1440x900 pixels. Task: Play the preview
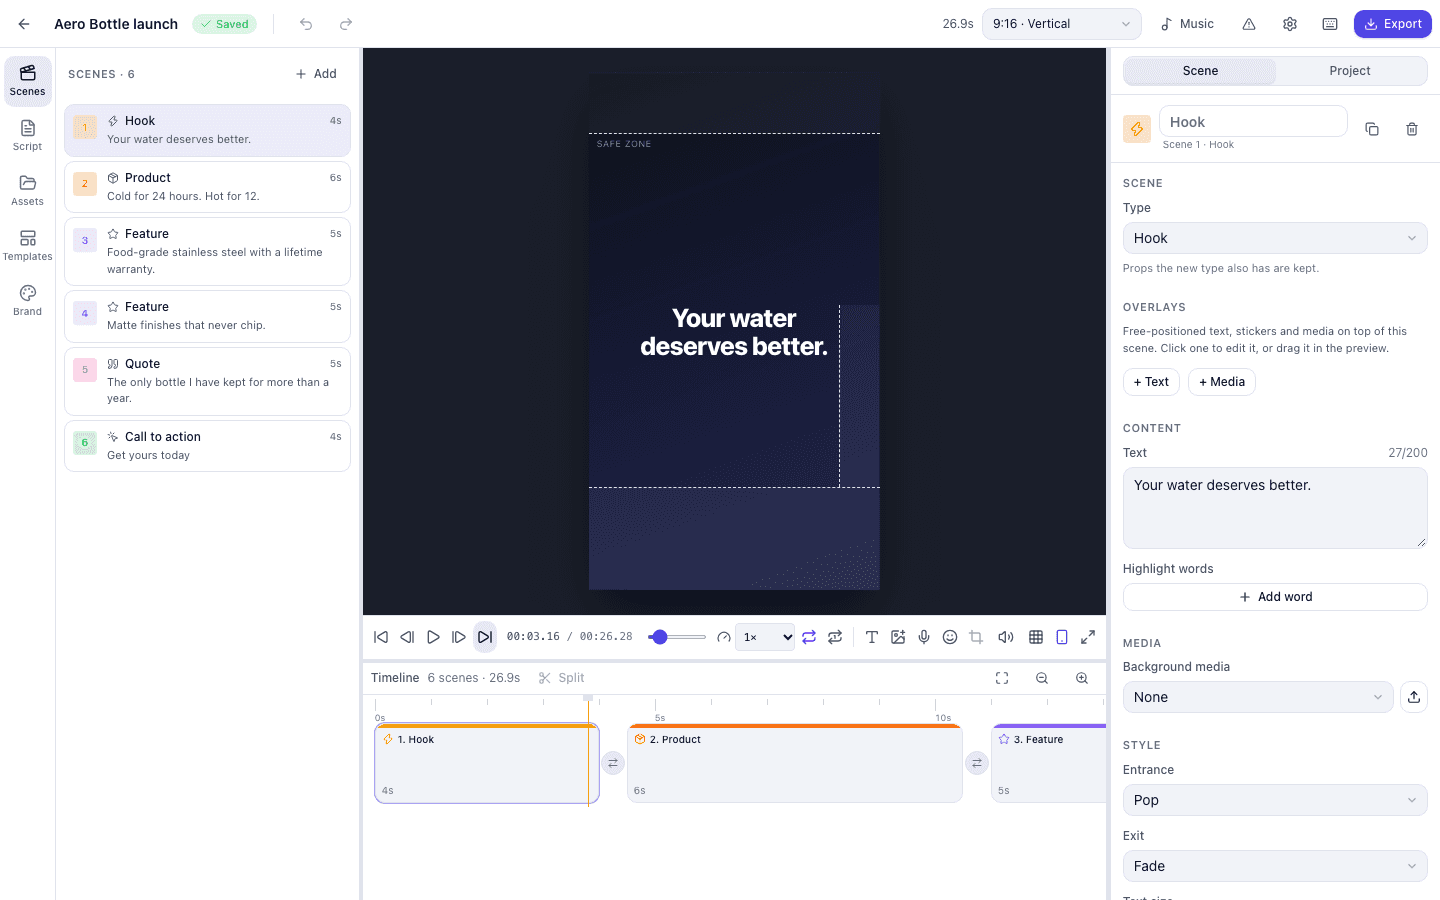(x=433, y=637)
